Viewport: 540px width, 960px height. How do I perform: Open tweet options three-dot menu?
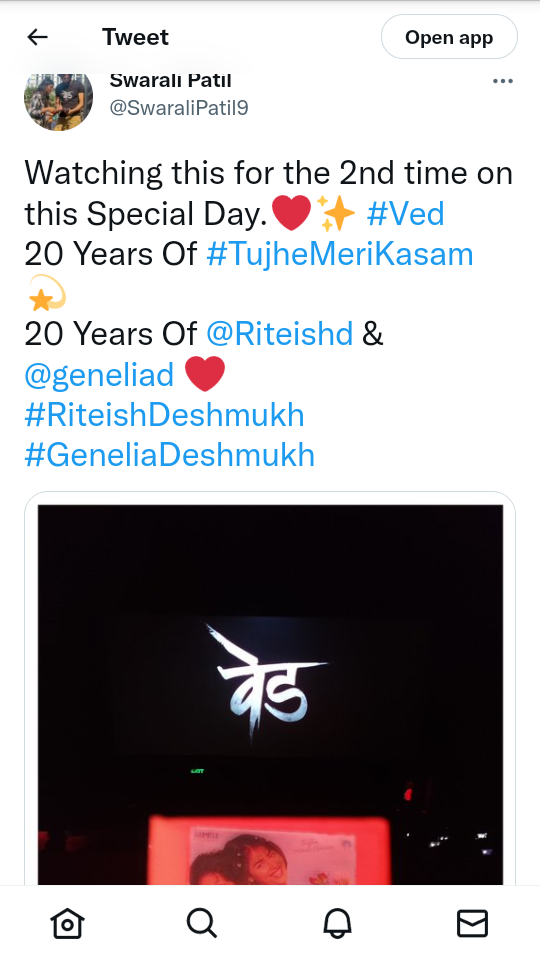[503, 81]
